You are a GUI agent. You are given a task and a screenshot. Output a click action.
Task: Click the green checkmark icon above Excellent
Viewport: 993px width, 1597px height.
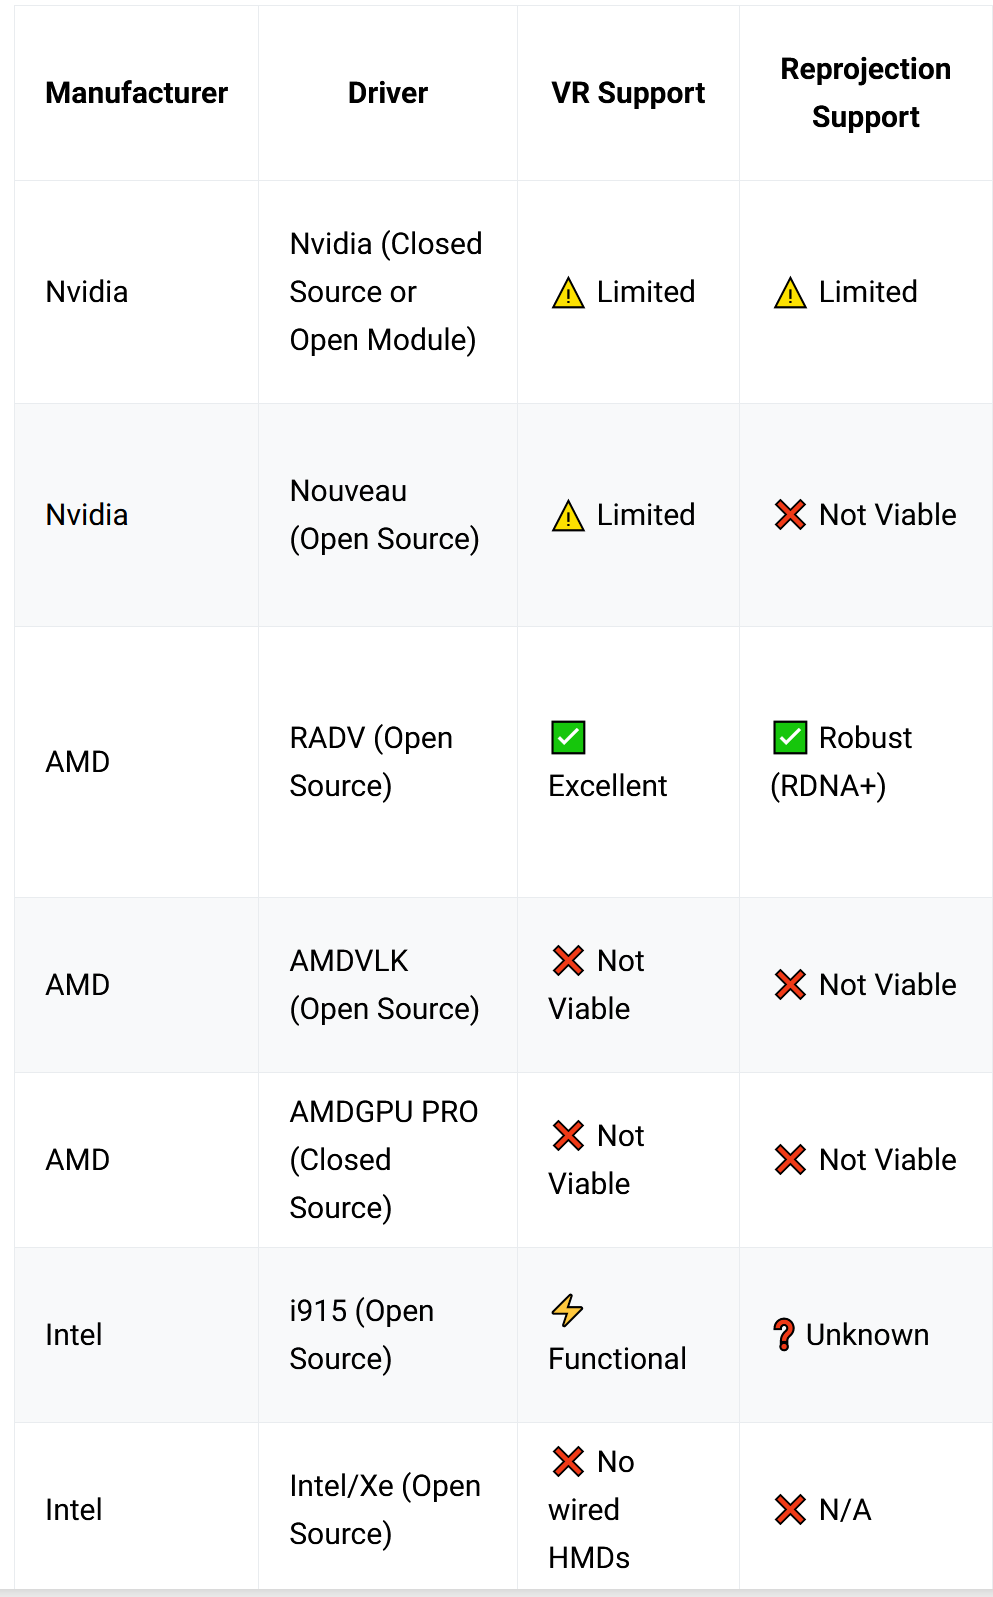coord(568,738)
